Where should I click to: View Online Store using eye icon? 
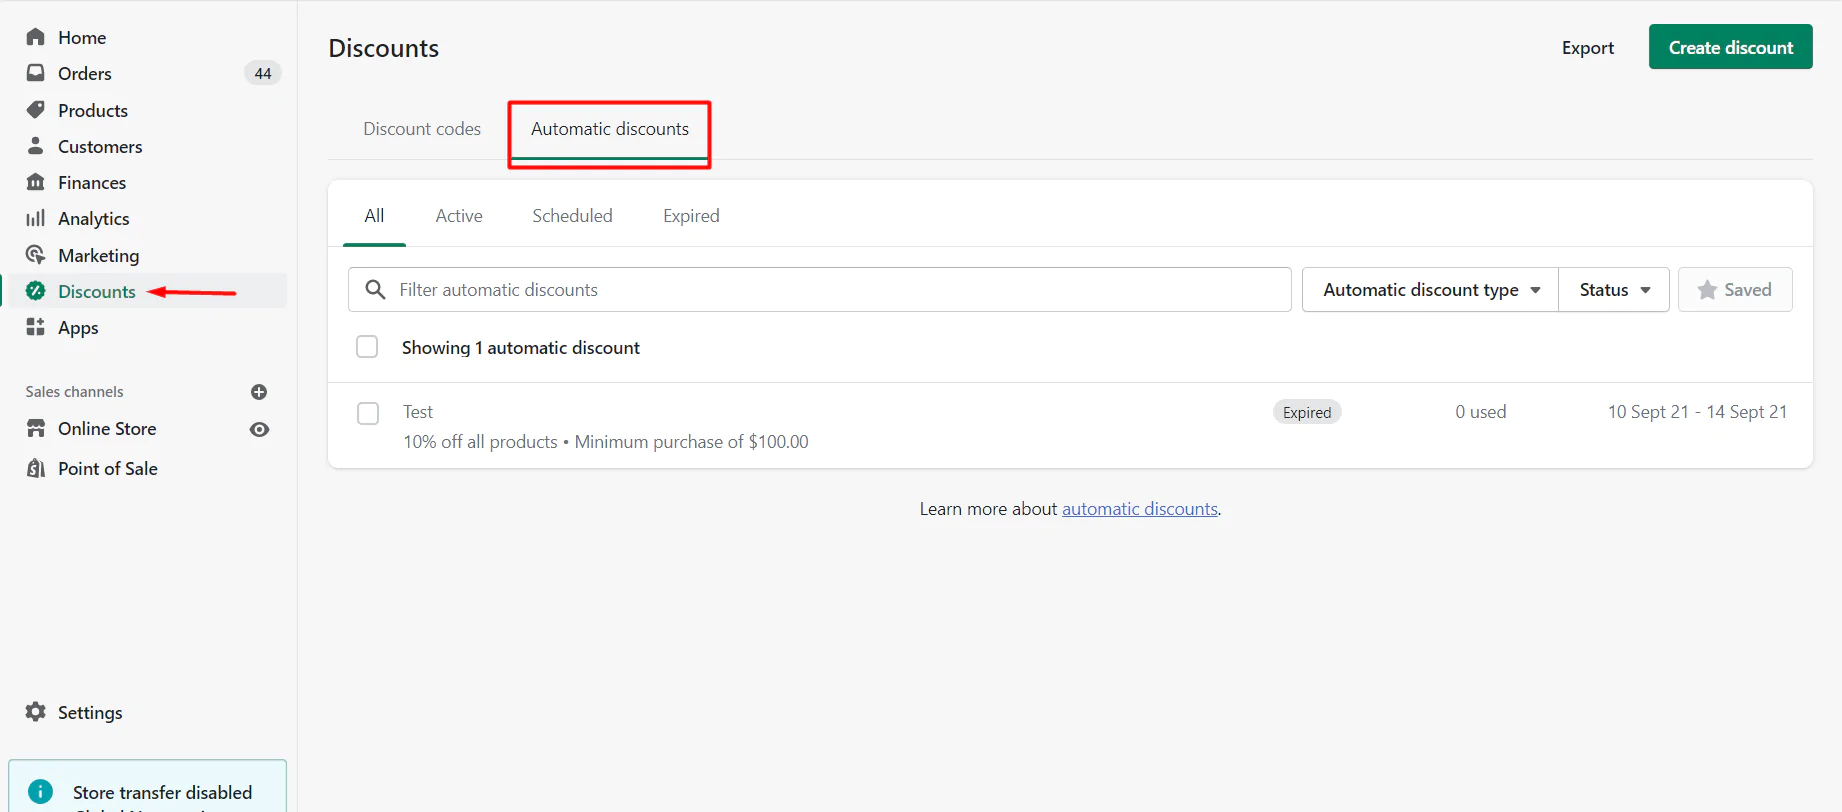pyautogui.click(x=259, y=429)
